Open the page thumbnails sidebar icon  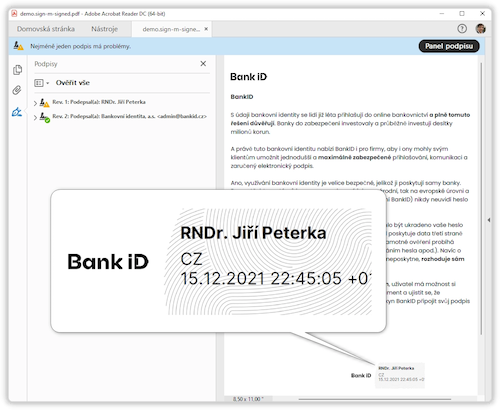(17, 70)
